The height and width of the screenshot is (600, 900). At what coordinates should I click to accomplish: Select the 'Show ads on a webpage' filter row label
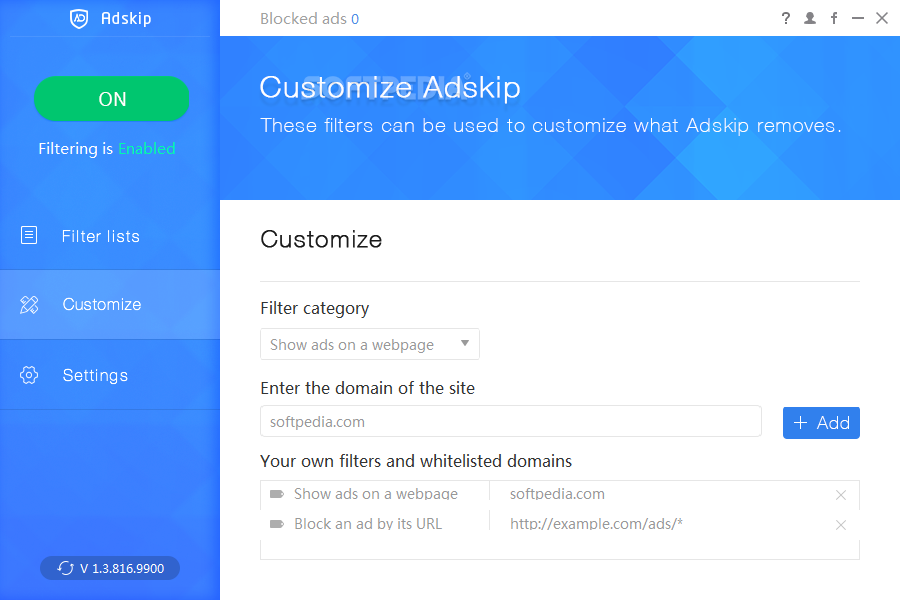coord(376,494)
